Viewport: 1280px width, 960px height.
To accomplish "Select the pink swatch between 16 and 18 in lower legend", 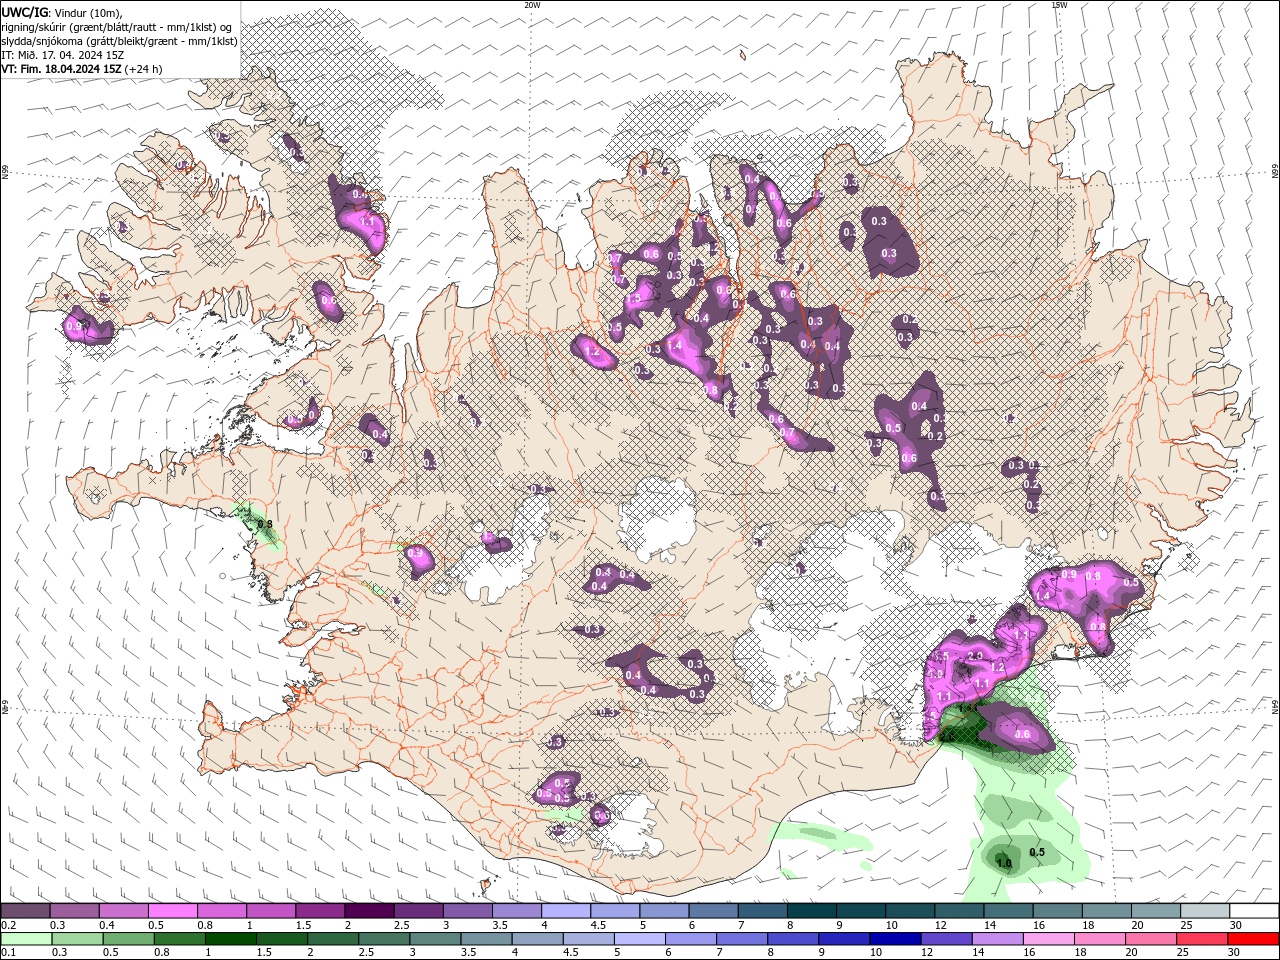I will point(1049,939).
